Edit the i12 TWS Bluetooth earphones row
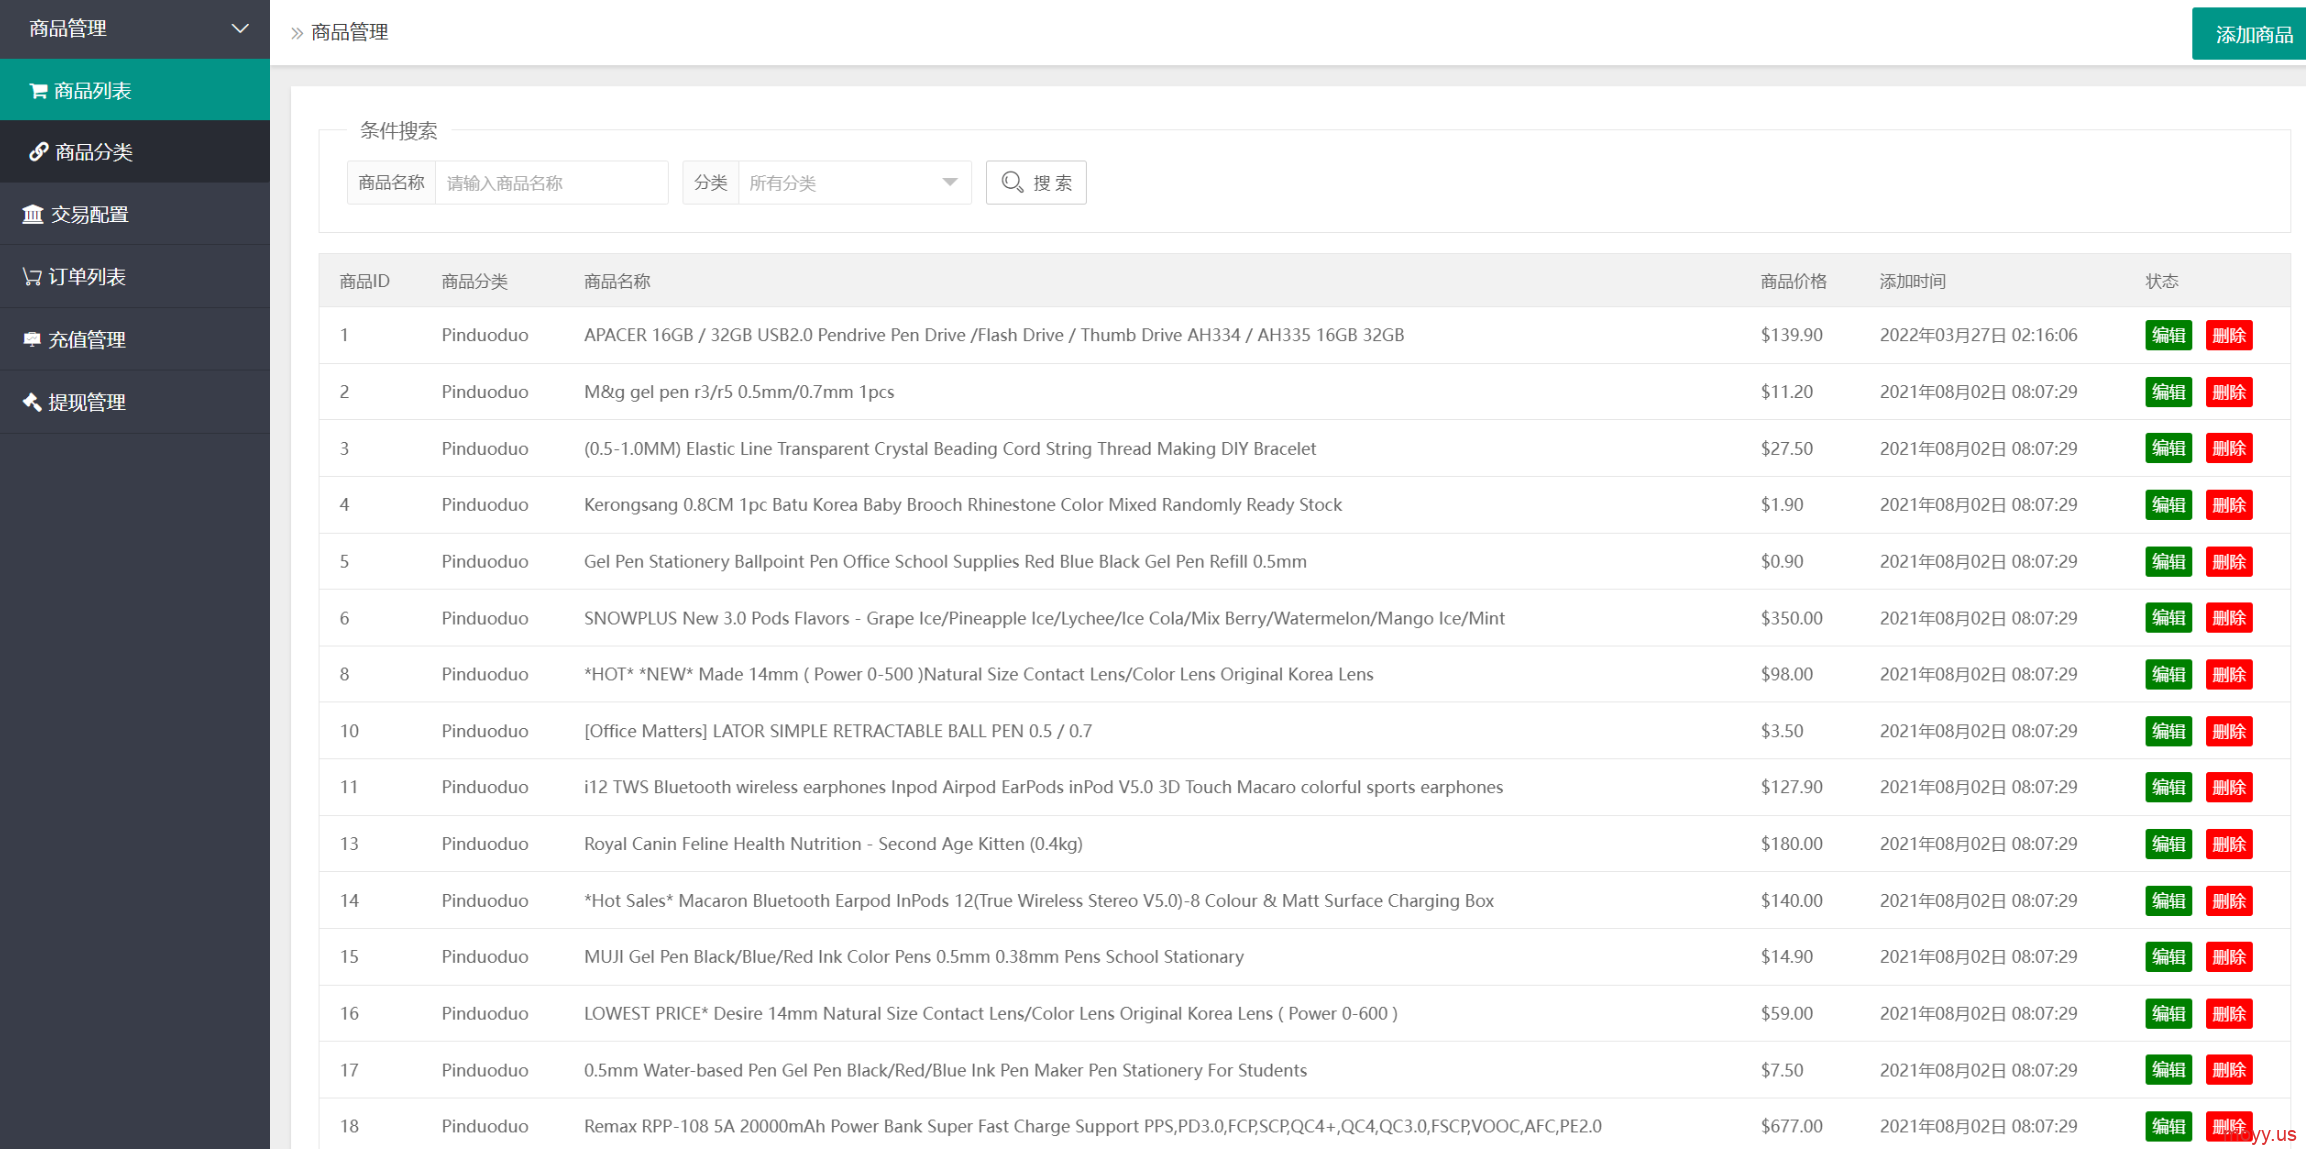Image resolution: width=2306 pixels, height=1149 pixels. pos(2168,787)
